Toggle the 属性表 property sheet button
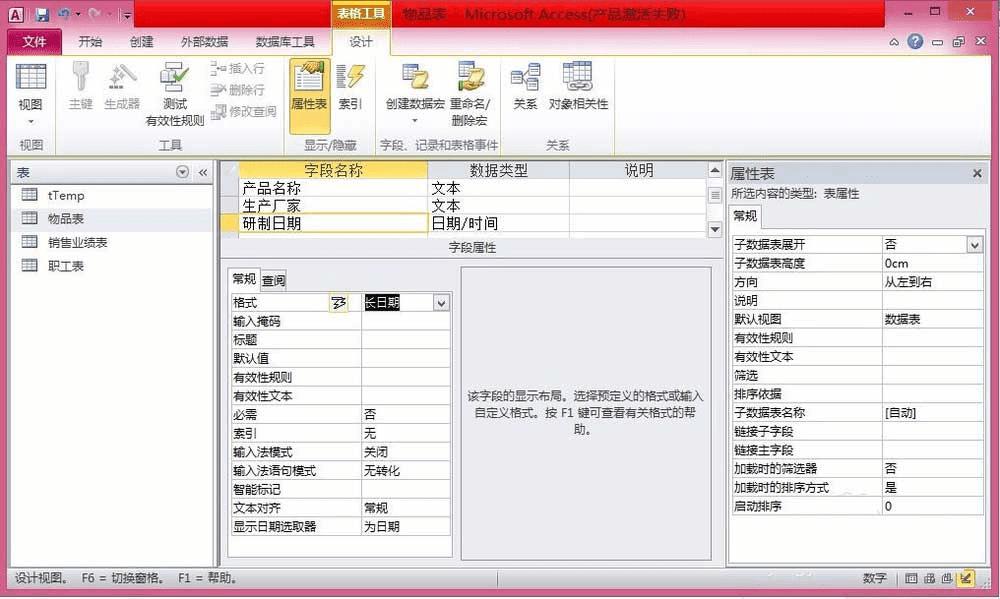Image resolution: width=1000 pixels, height=599 pixels. [x=309, y=95]
